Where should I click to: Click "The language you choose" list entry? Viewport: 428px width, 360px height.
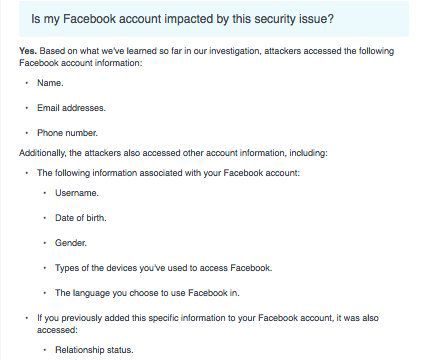[147, 293]
